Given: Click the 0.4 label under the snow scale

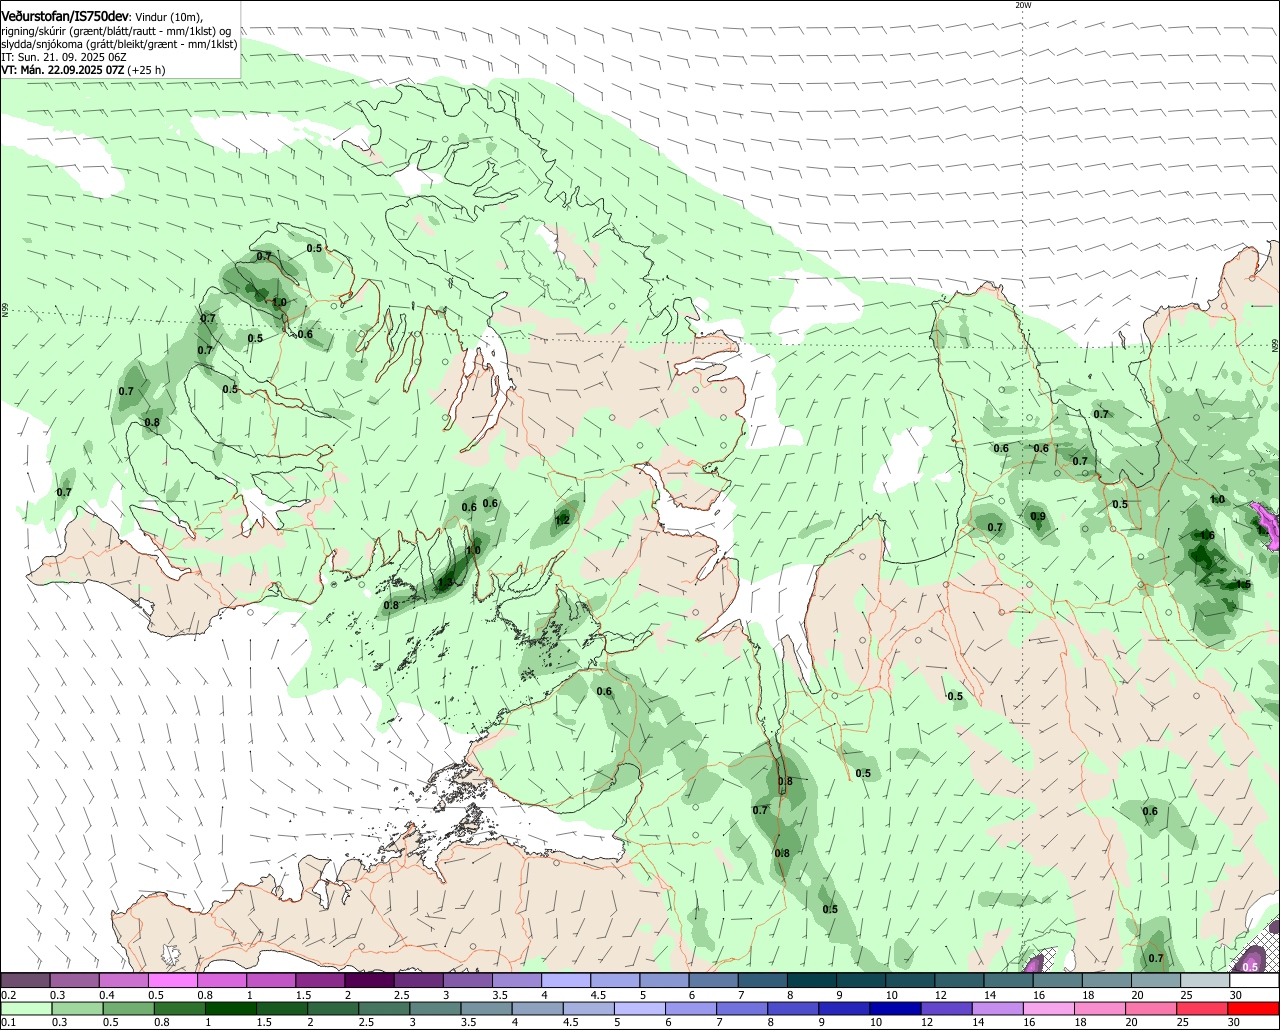Looking at the screenshot, I should (107, 995).
